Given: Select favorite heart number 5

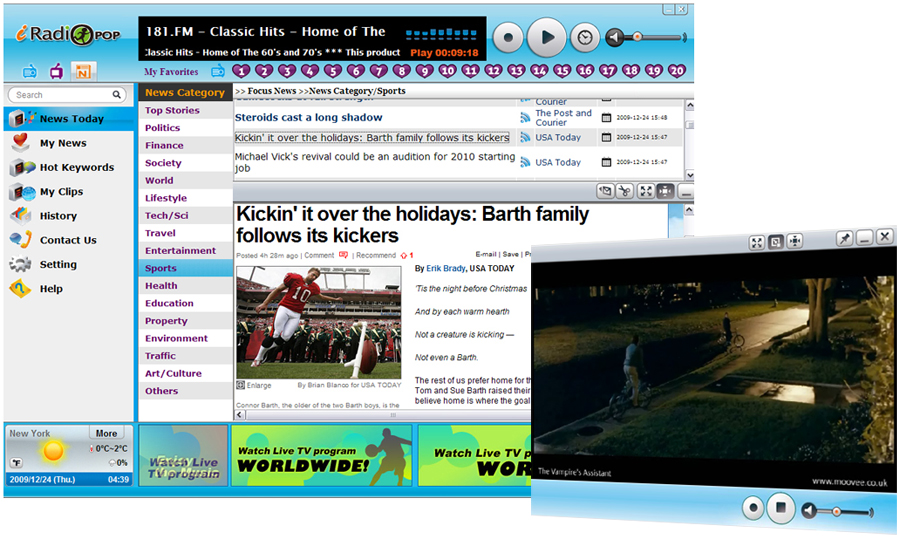Looking at the screenshot, I should [333, 71].
